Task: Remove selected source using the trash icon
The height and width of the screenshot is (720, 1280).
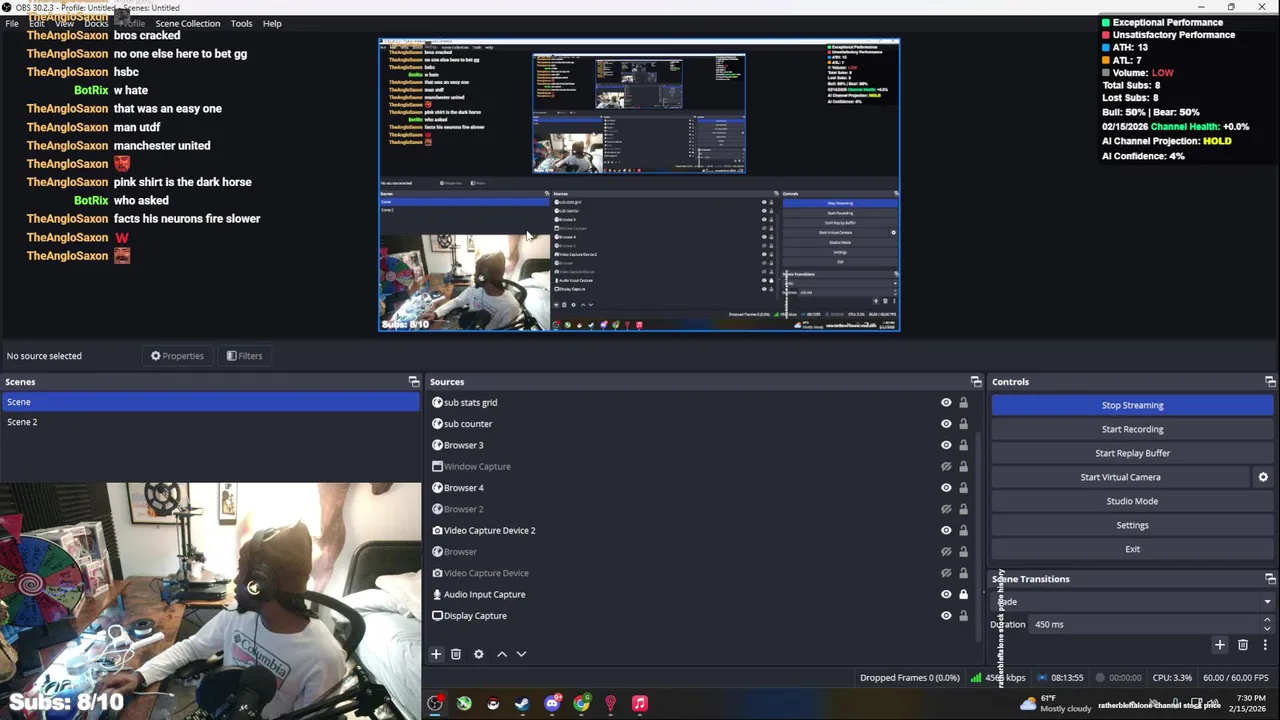Action: (455, 654)
